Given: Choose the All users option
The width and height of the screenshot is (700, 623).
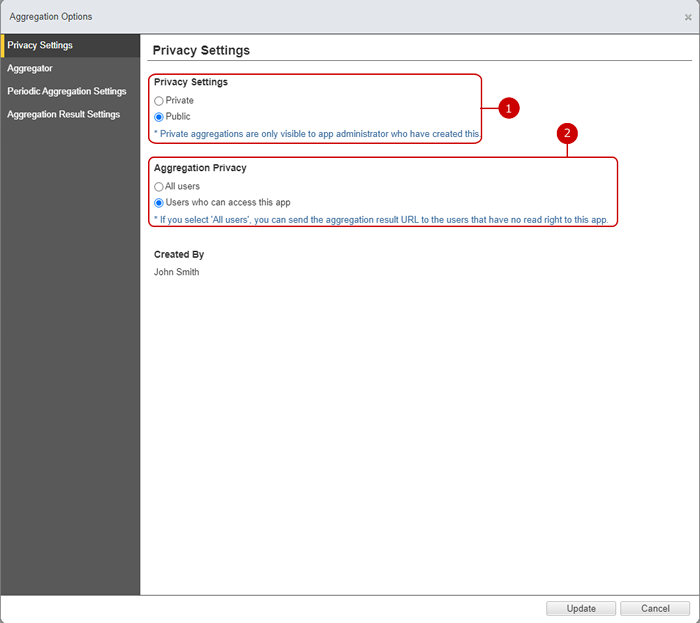Looking at the screenshot, I should point(158,187).
